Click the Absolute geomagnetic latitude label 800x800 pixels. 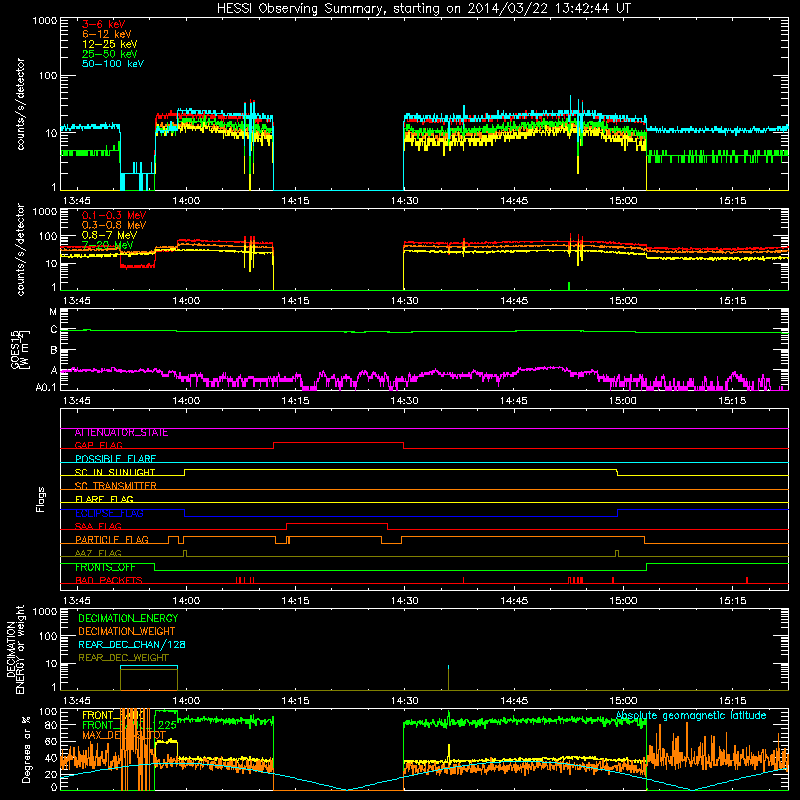point(691,716)
